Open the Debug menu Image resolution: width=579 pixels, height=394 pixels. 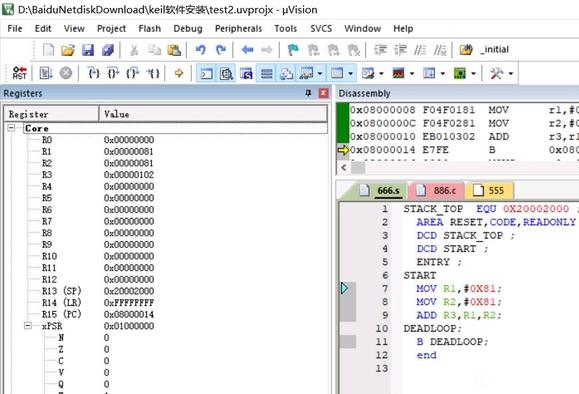point(188,28)
